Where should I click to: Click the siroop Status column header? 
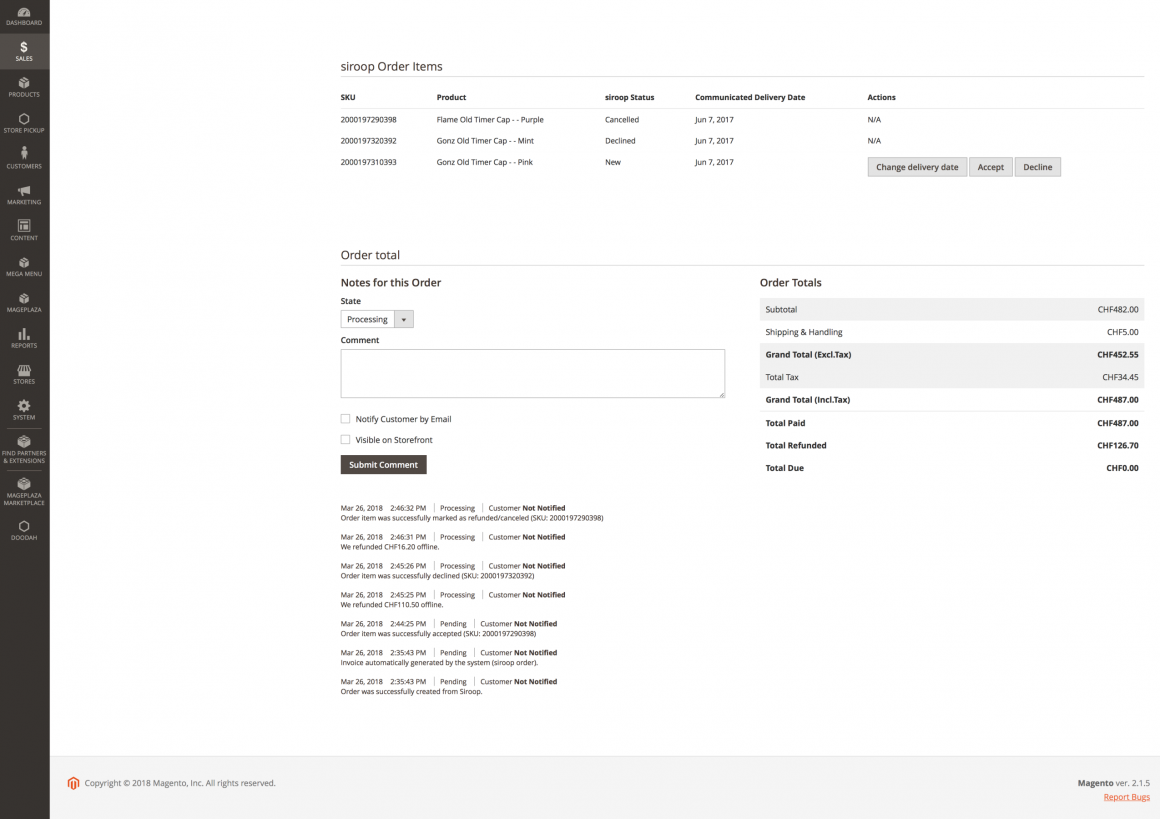point(630,98)
